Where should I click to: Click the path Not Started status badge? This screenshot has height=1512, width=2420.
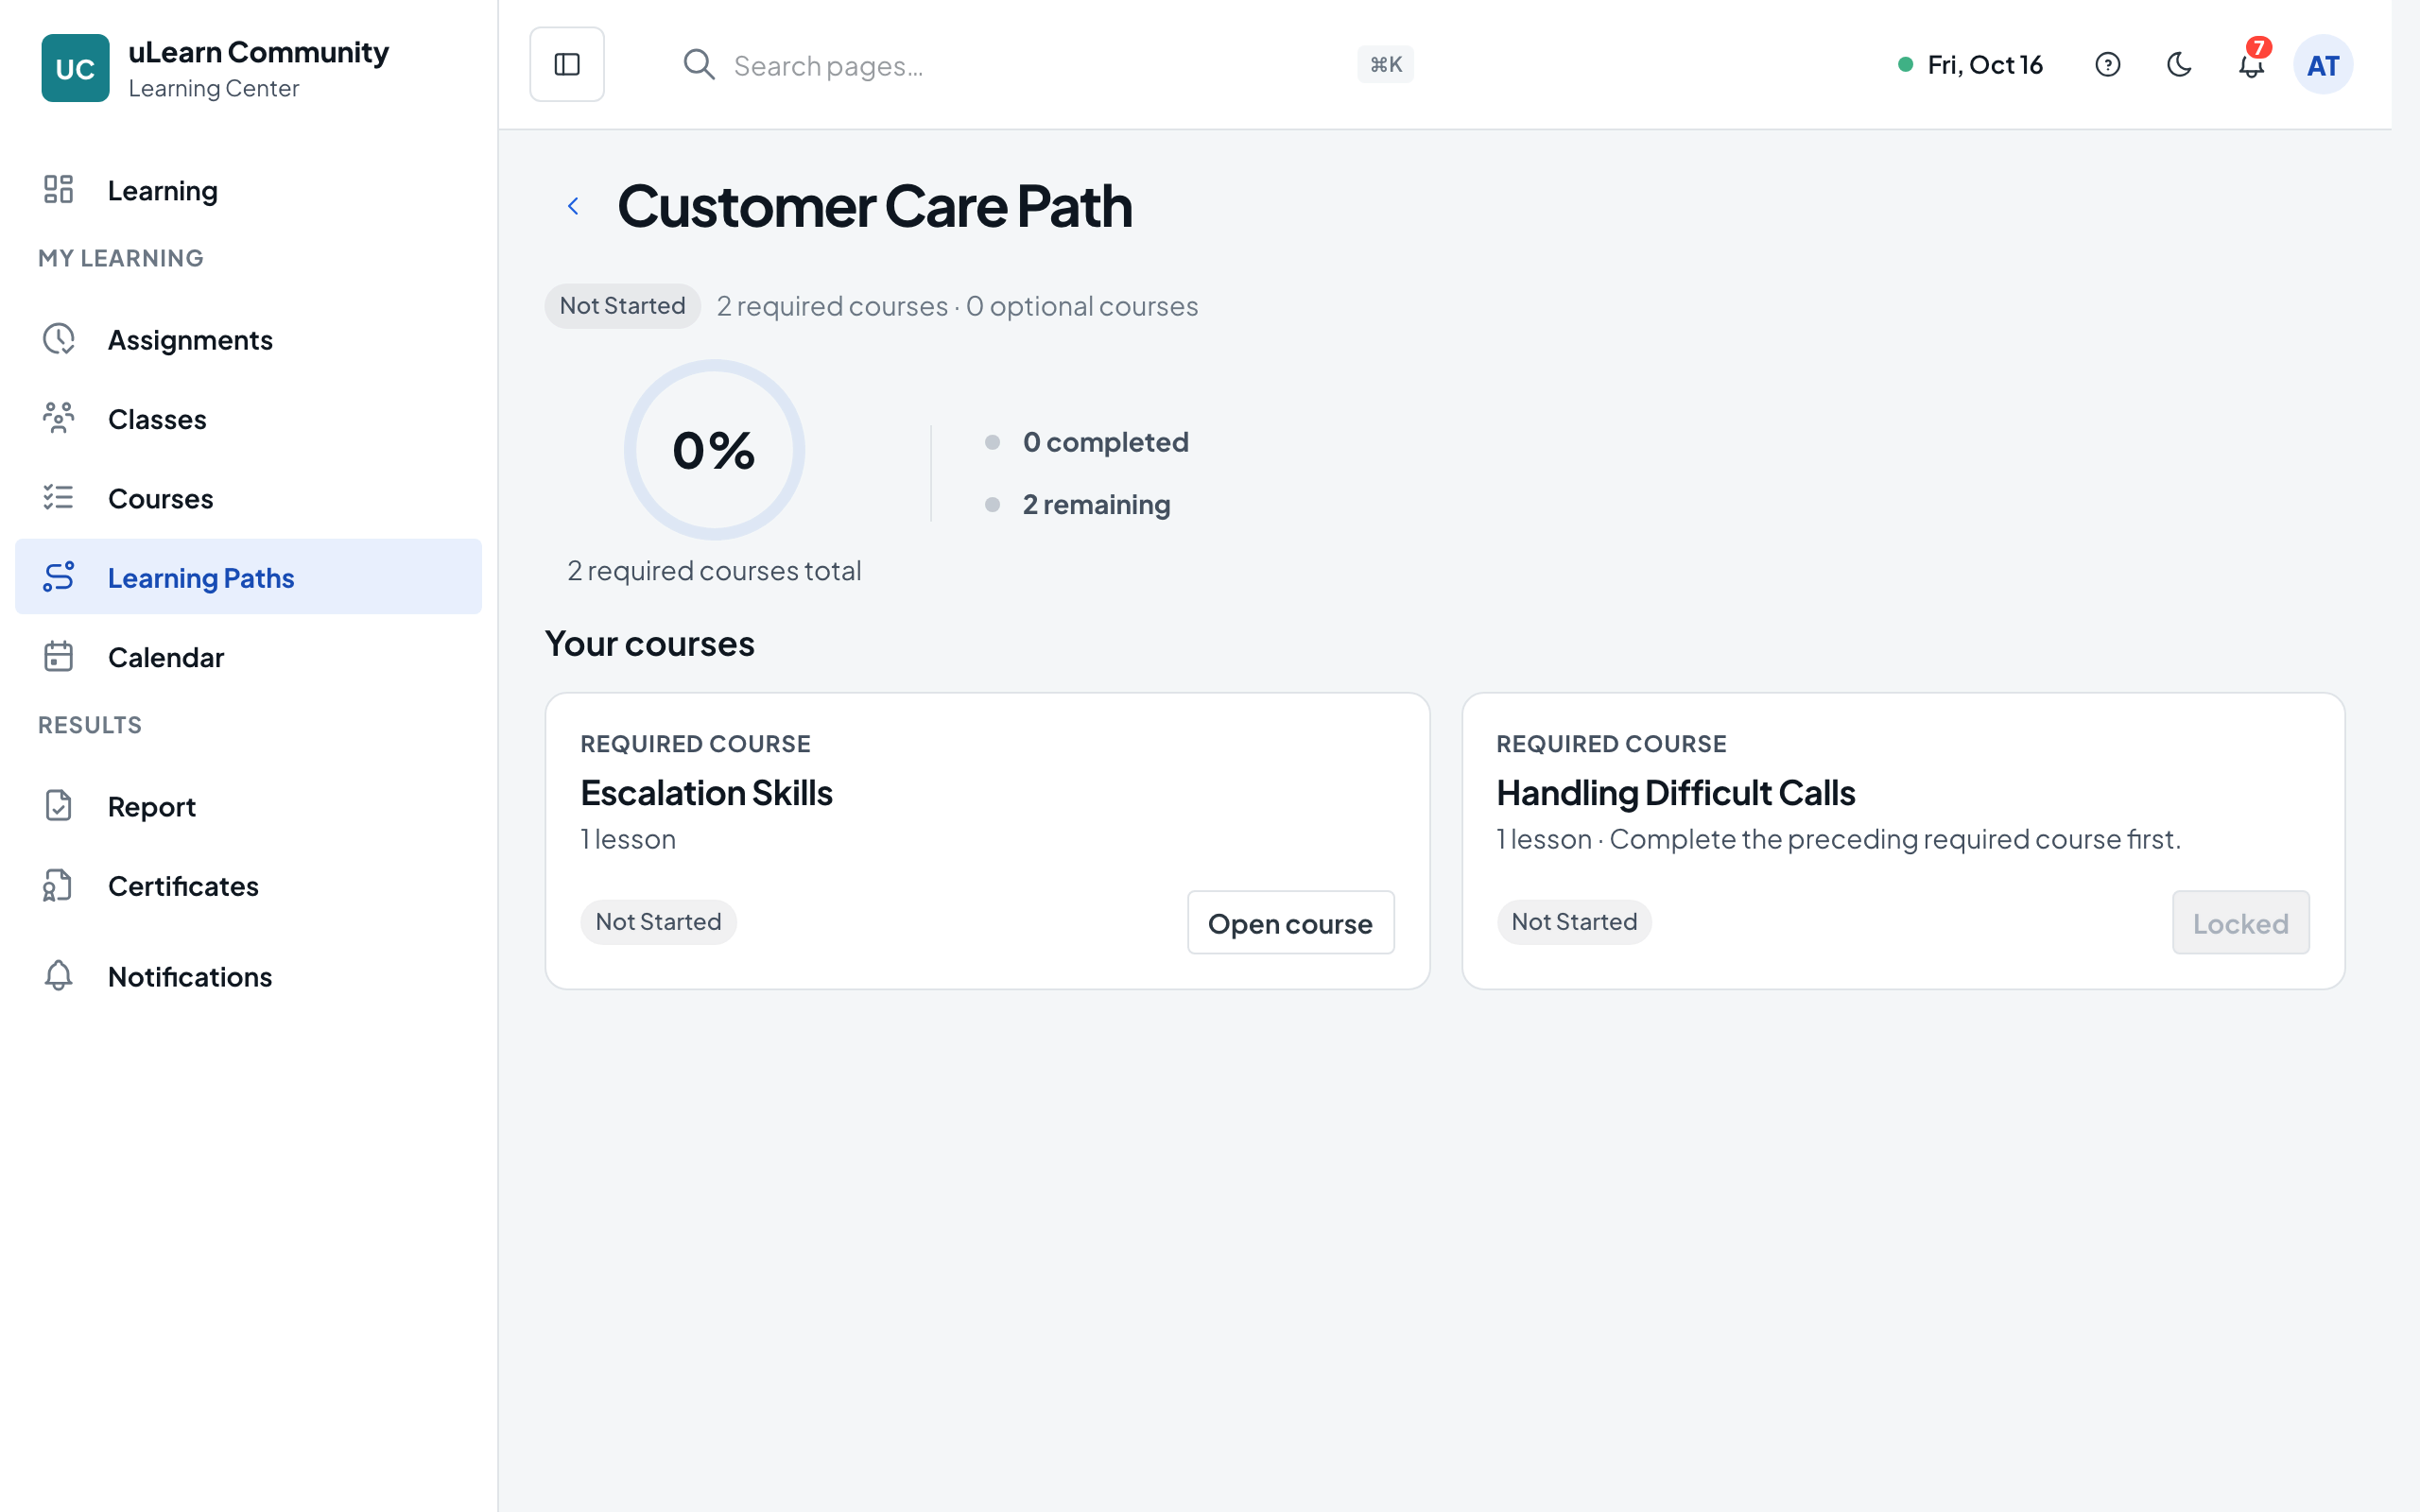tap(622, 306)
